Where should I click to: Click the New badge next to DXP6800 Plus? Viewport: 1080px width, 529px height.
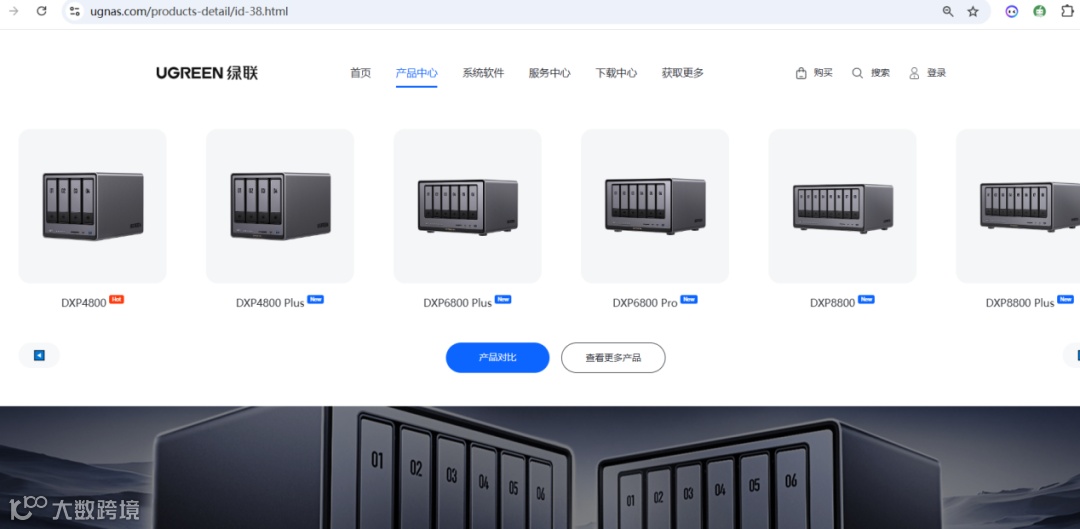tap(503, 299)
